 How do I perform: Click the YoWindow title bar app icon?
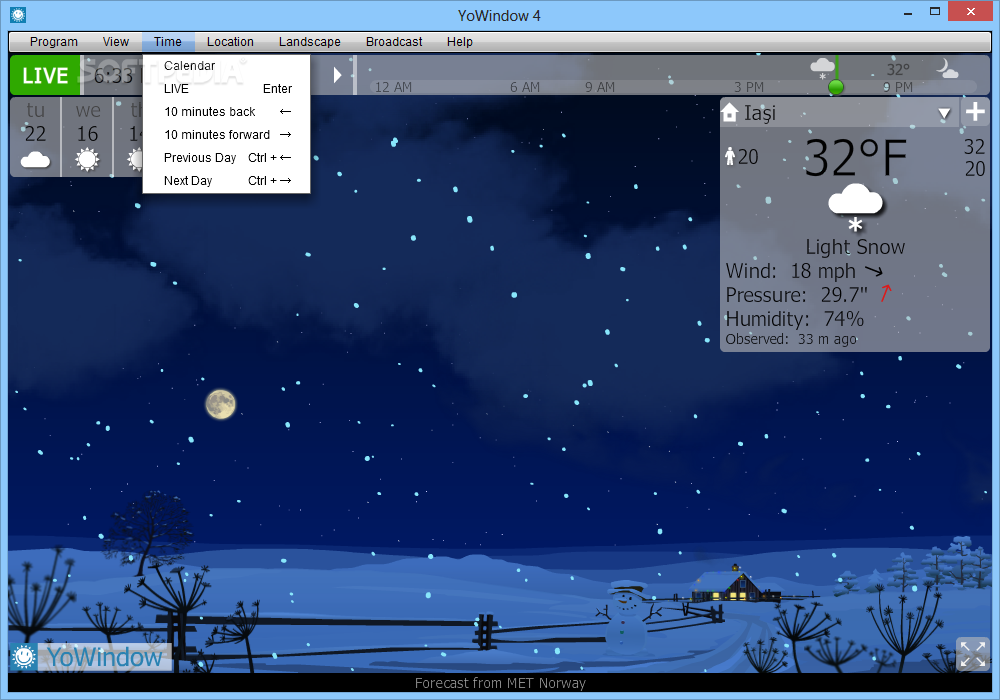tap(18, 15)
